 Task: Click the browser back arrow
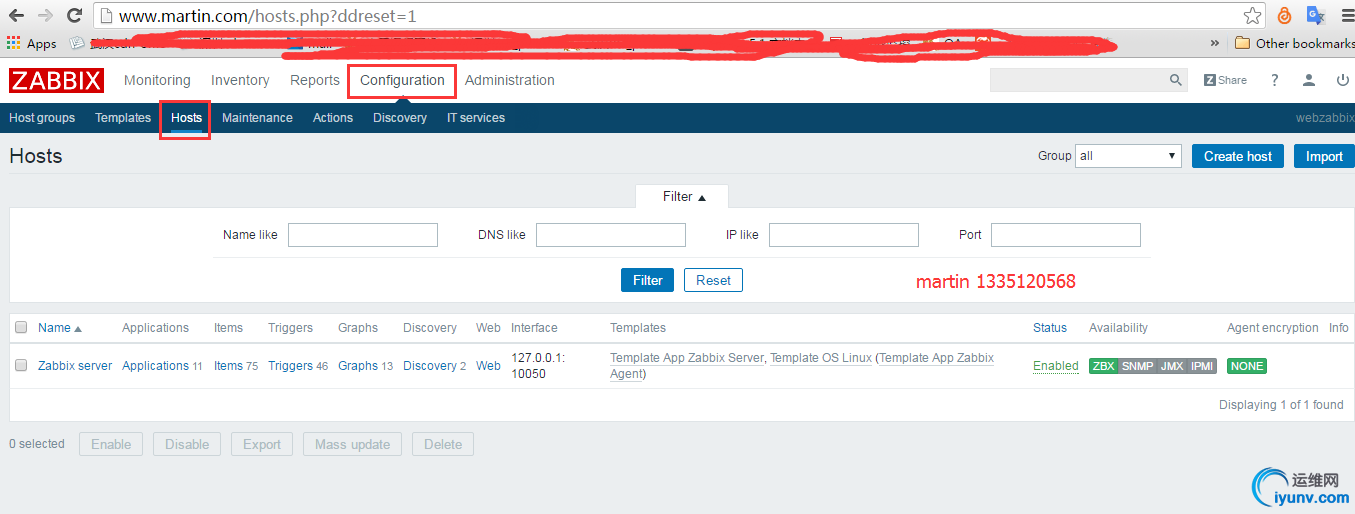[16, 15]
